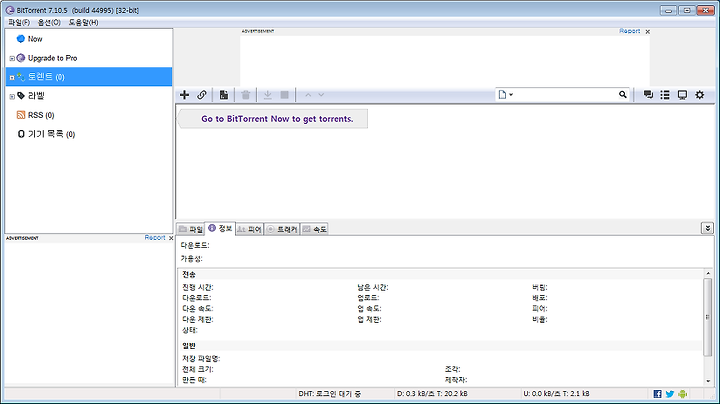Collapse the detail pane with double-chevron button
Screen dimensions: 720x404
707,228
